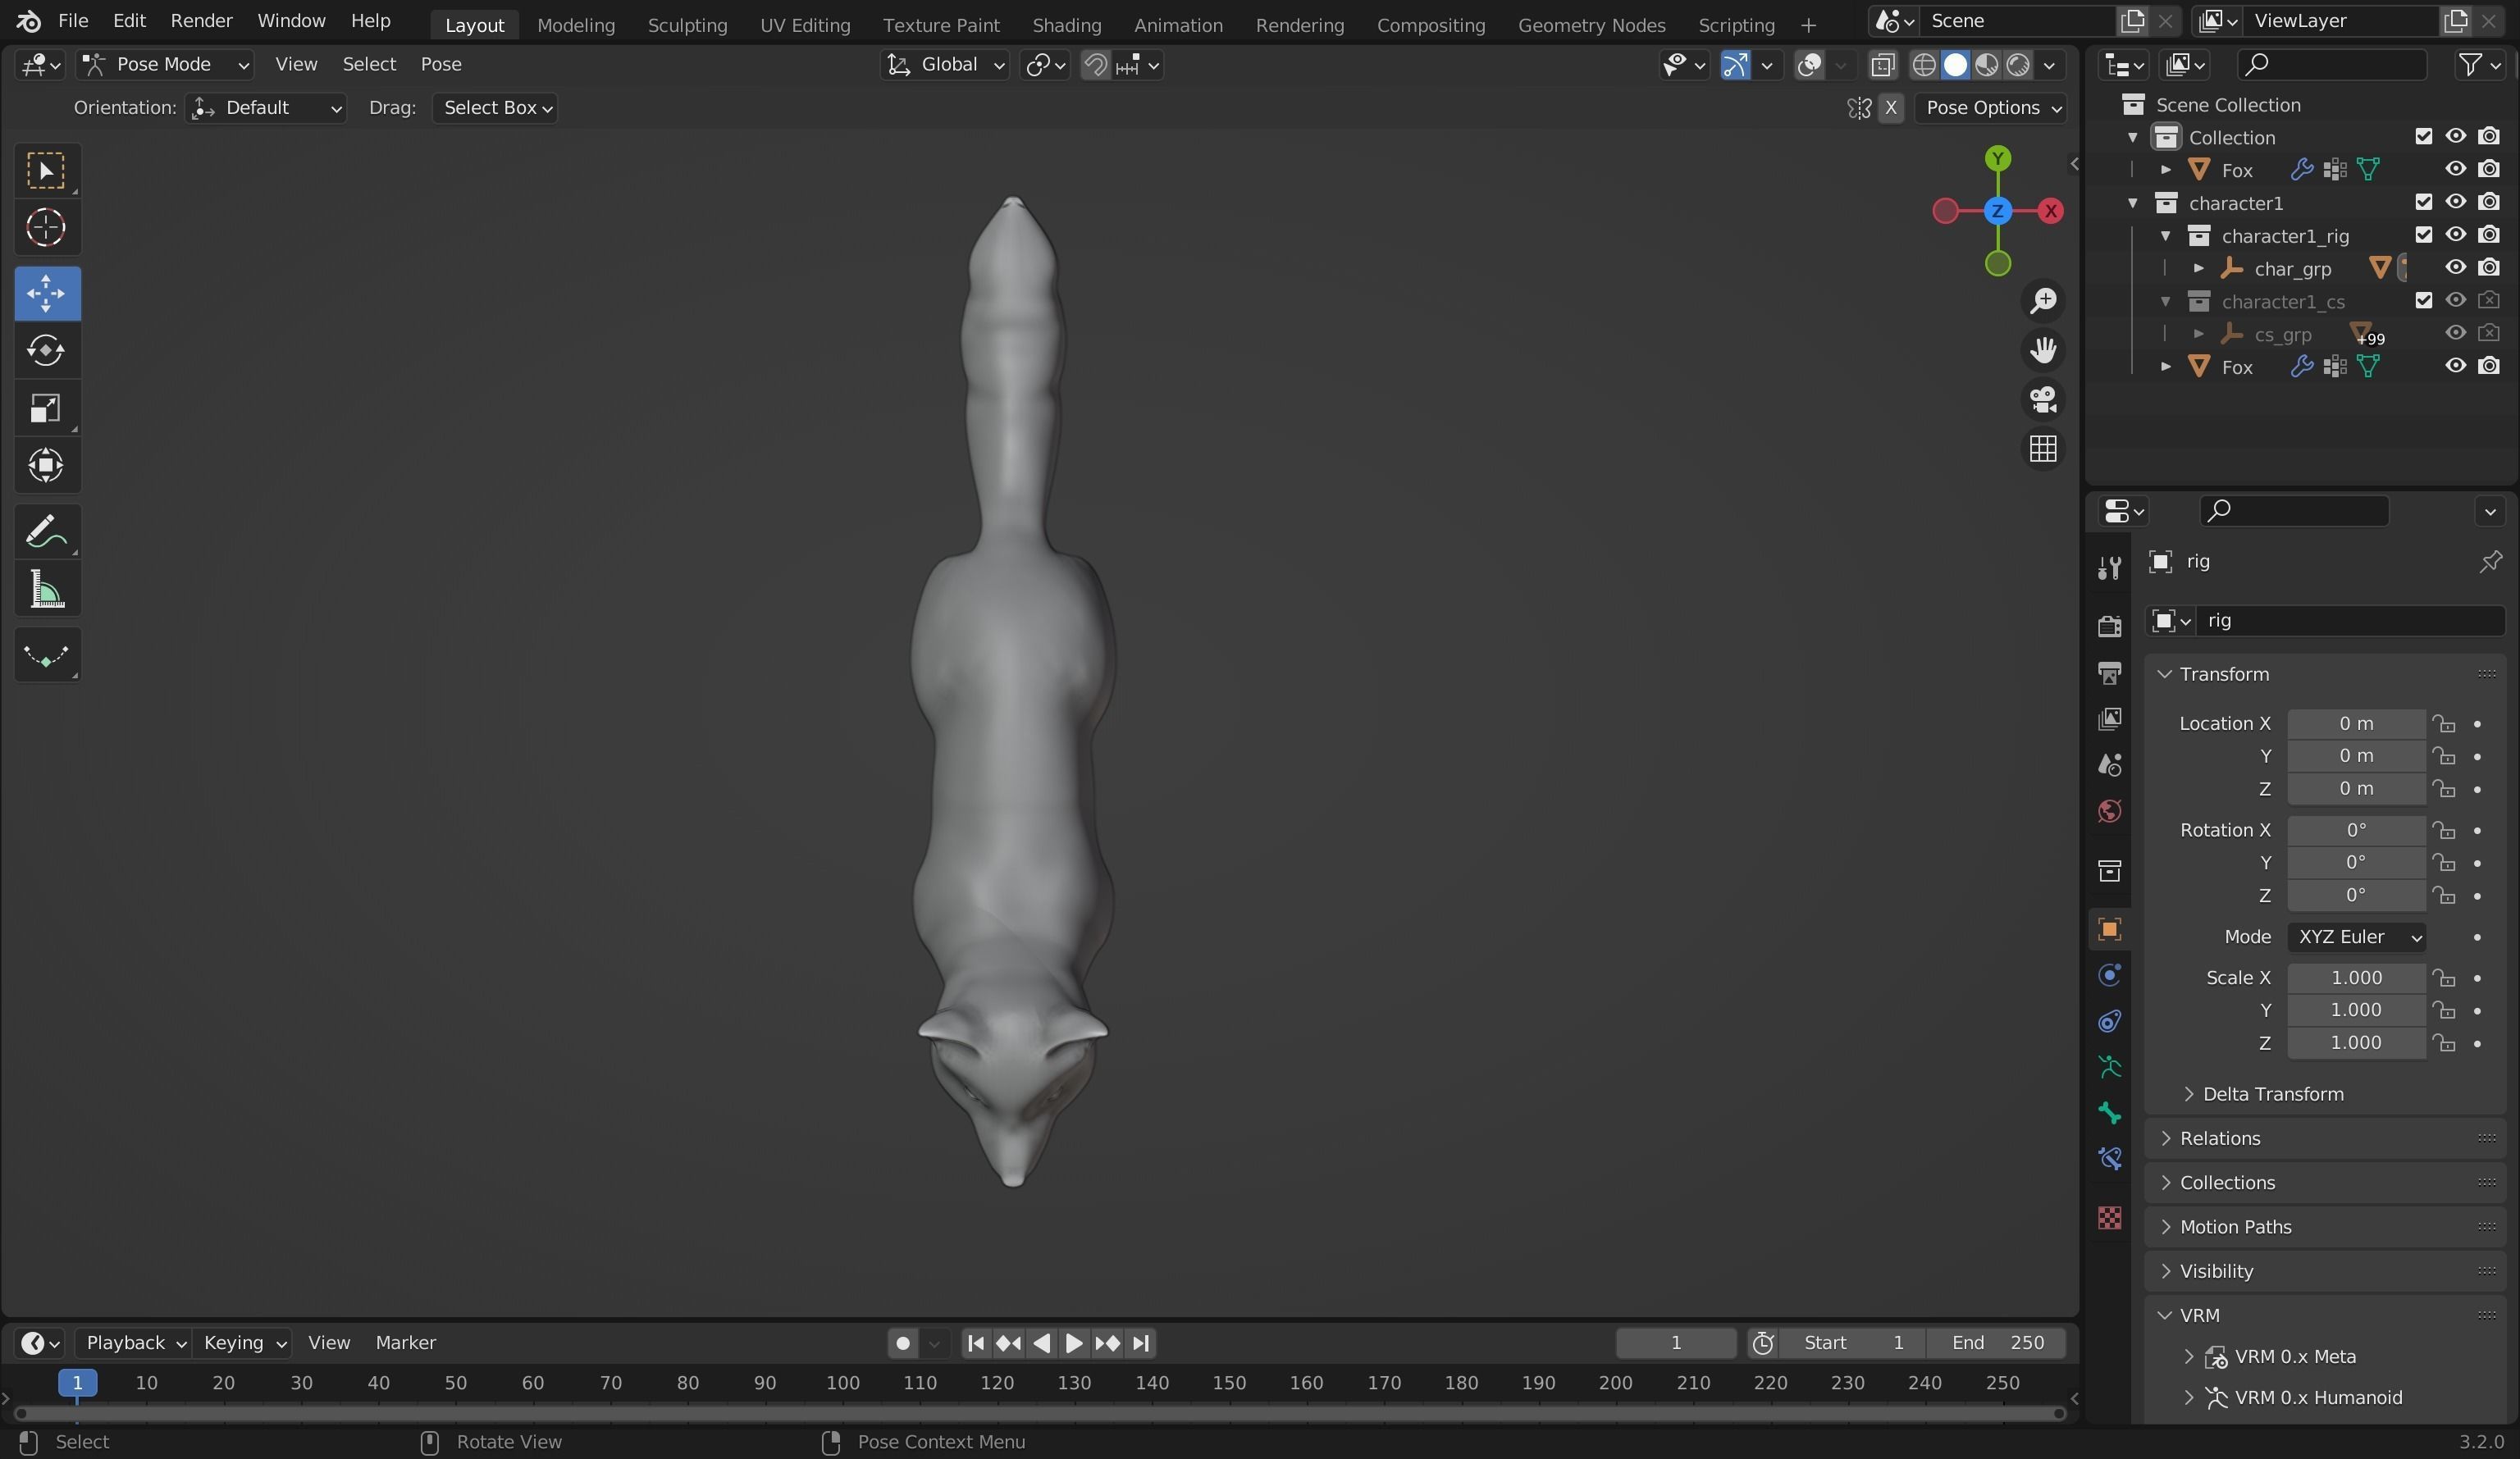2520x1459 pixels.
Task: Open the XYZ Euler rotation mode dropdown
Action: pos(2356,937)
